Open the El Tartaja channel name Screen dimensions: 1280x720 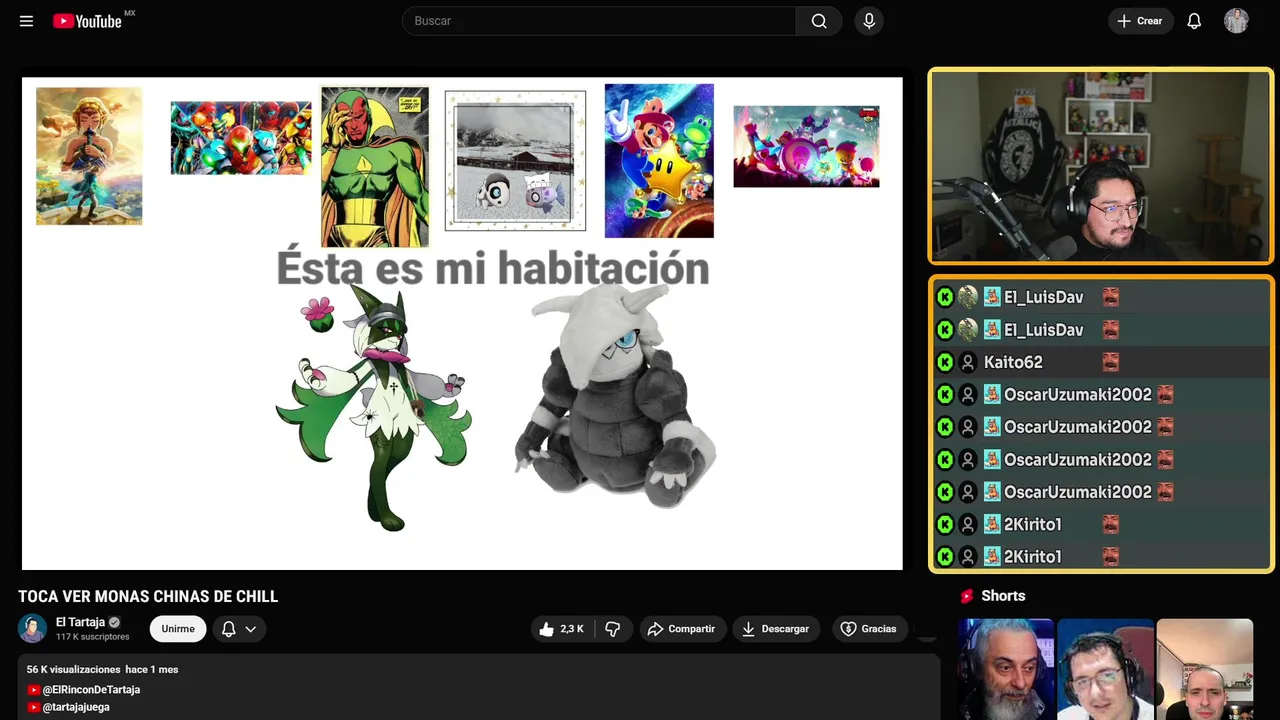tap(80, 622)
